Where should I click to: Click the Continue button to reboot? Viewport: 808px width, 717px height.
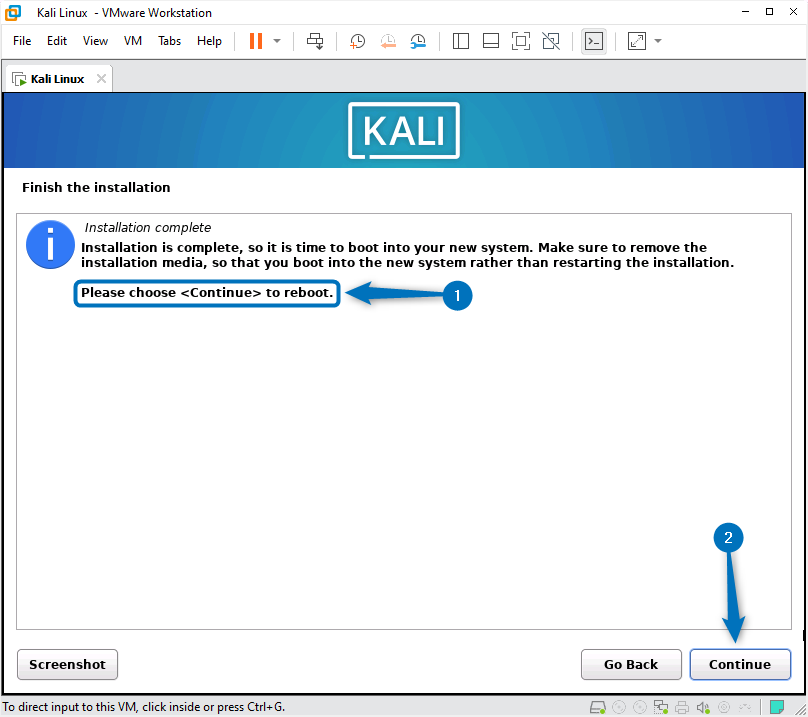click(740, 664)
